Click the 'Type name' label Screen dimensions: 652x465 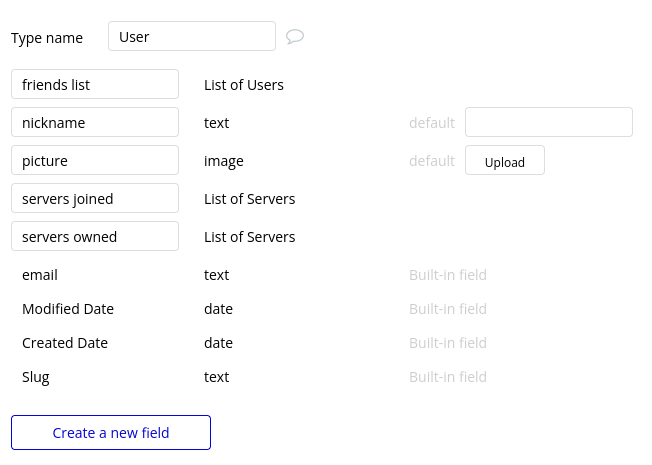[47, 38]
